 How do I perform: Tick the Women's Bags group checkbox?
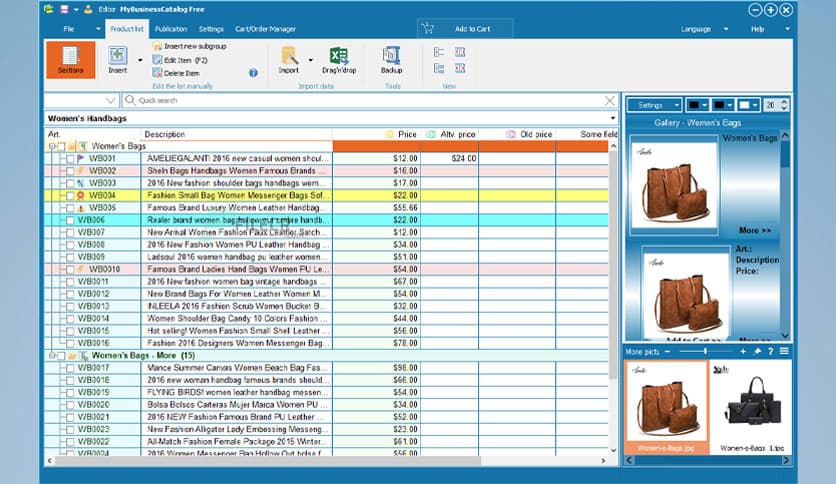click(61, 146)
